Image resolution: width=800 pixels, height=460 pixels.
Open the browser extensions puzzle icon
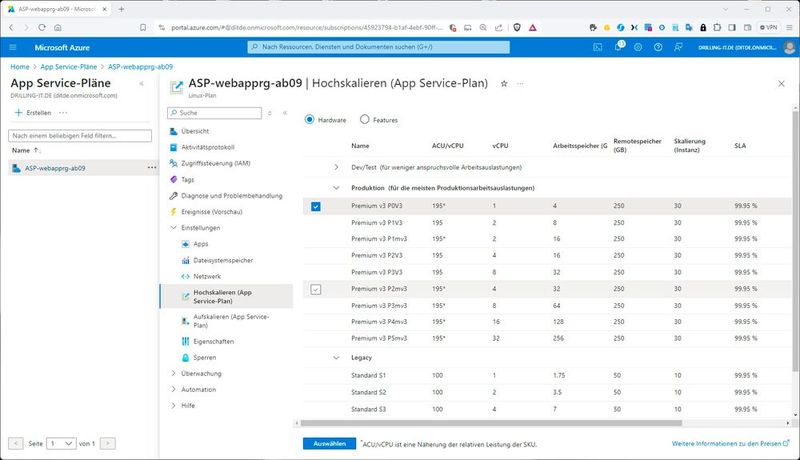click(717, 28)
